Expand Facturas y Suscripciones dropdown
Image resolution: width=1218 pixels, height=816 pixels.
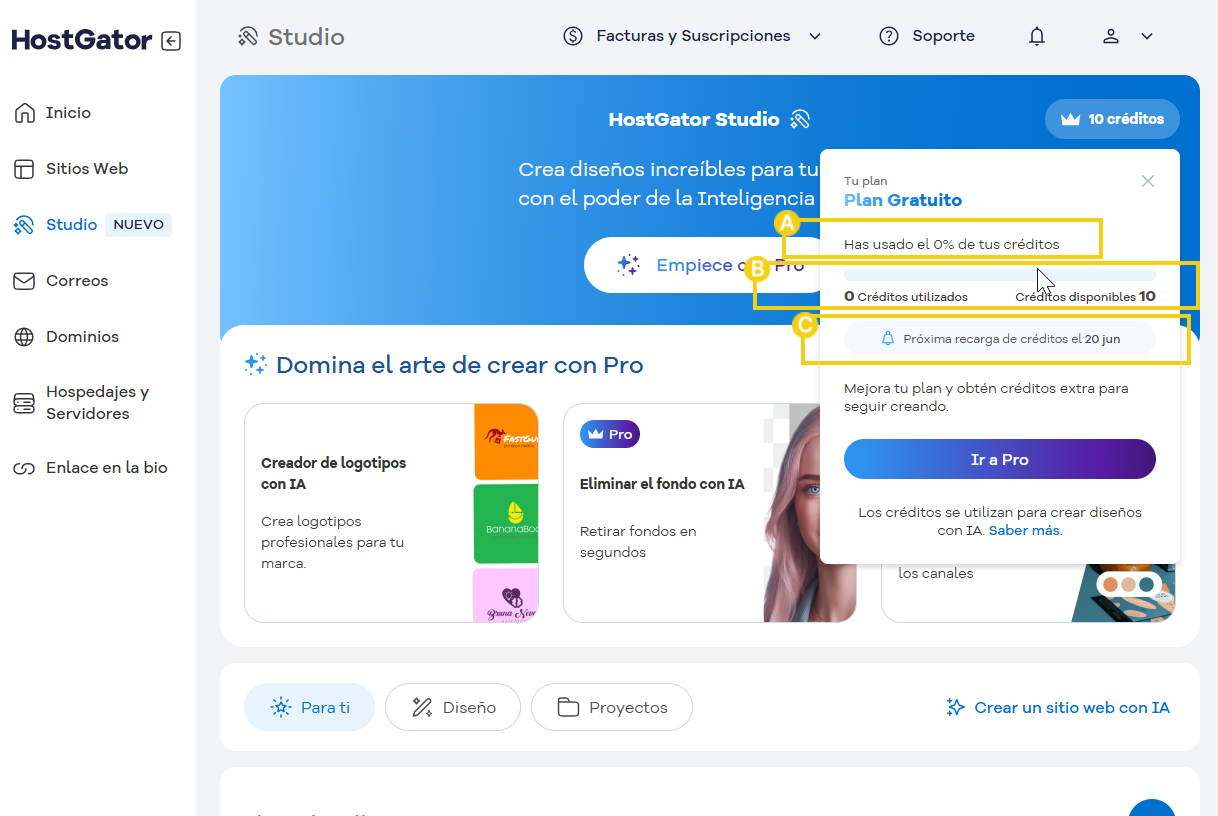[815, 36]
